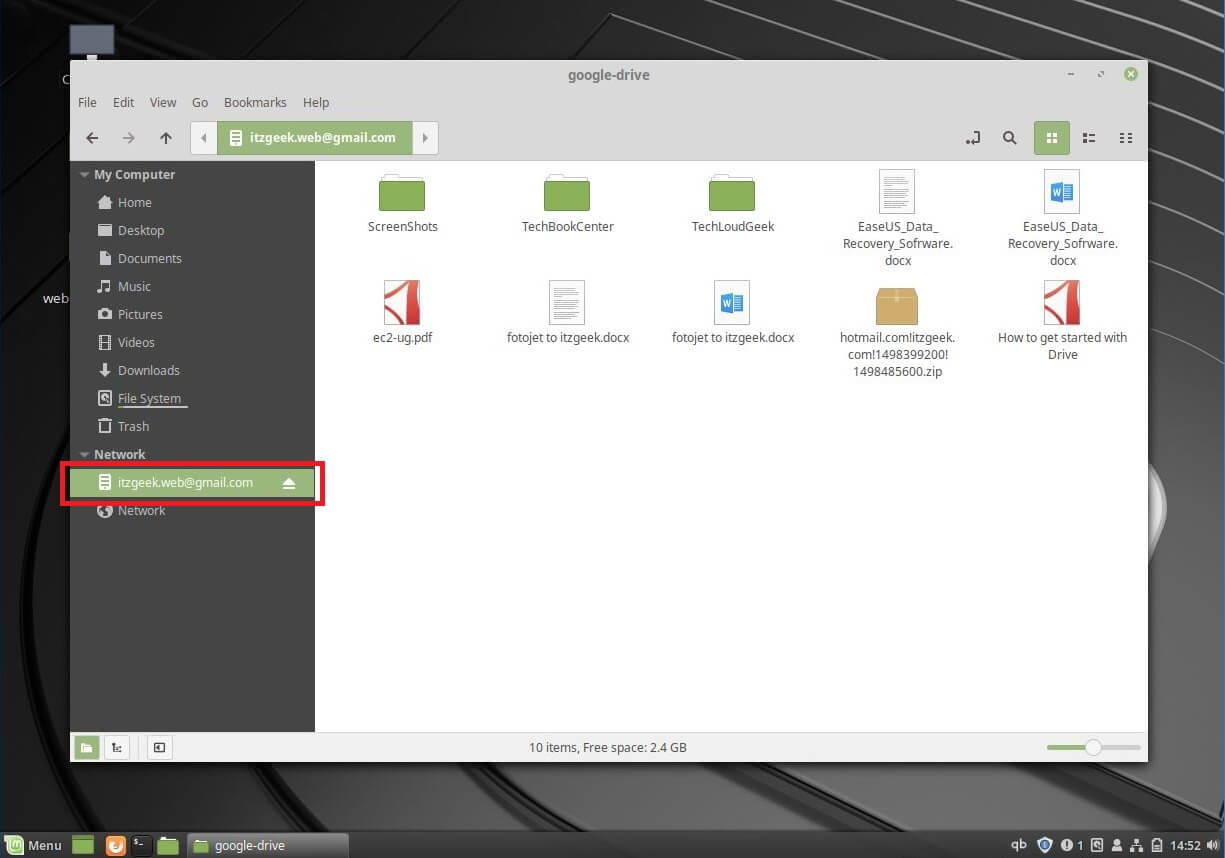1225x858 pixels.
Task: Click the back navigation arrow
Action: [92, 138]
